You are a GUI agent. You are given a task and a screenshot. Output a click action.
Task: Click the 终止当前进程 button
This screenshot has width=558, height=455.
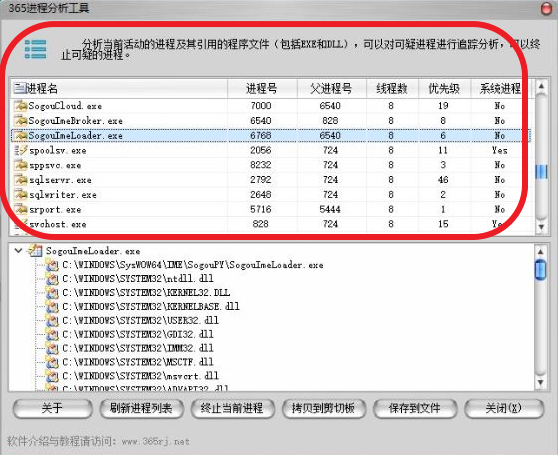(232, 408)
